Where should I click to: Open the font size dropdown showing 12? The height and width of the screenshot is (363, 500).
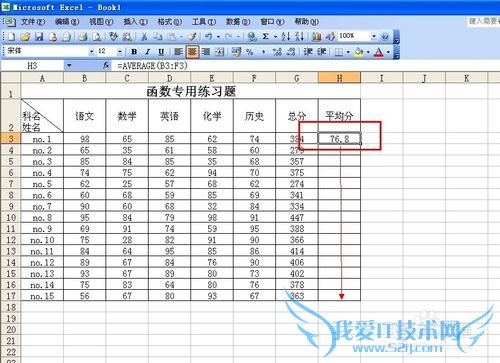coord(120,52)
